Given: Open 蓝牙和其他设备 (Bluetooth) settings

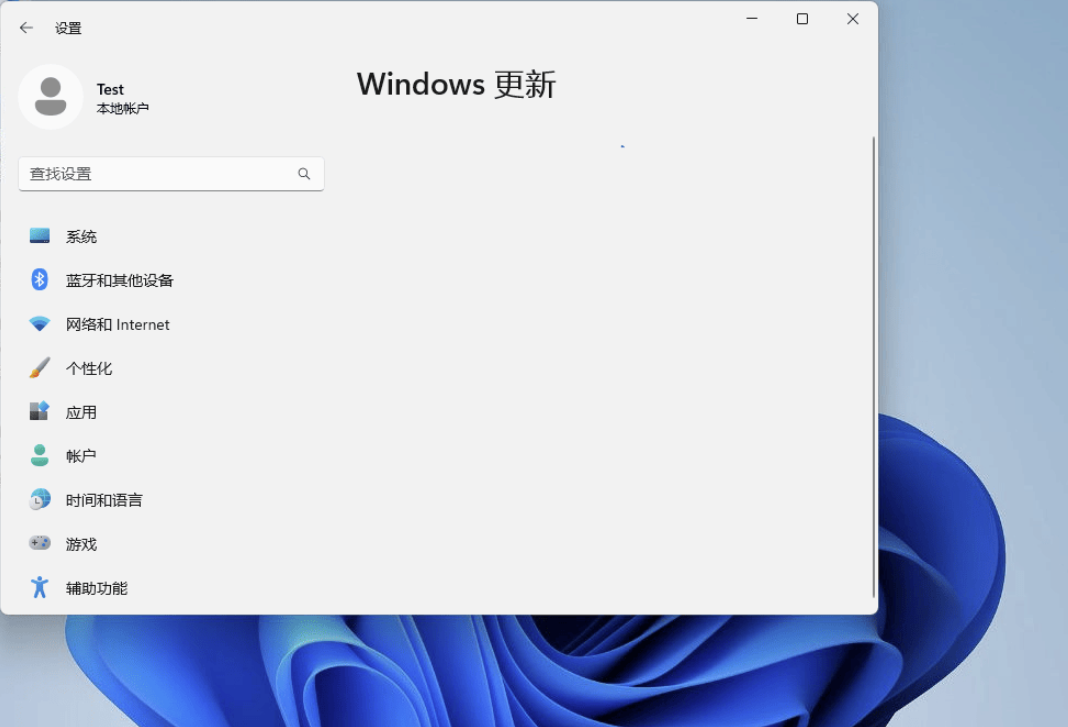Looking at the screenshot, I should (120, 280).
